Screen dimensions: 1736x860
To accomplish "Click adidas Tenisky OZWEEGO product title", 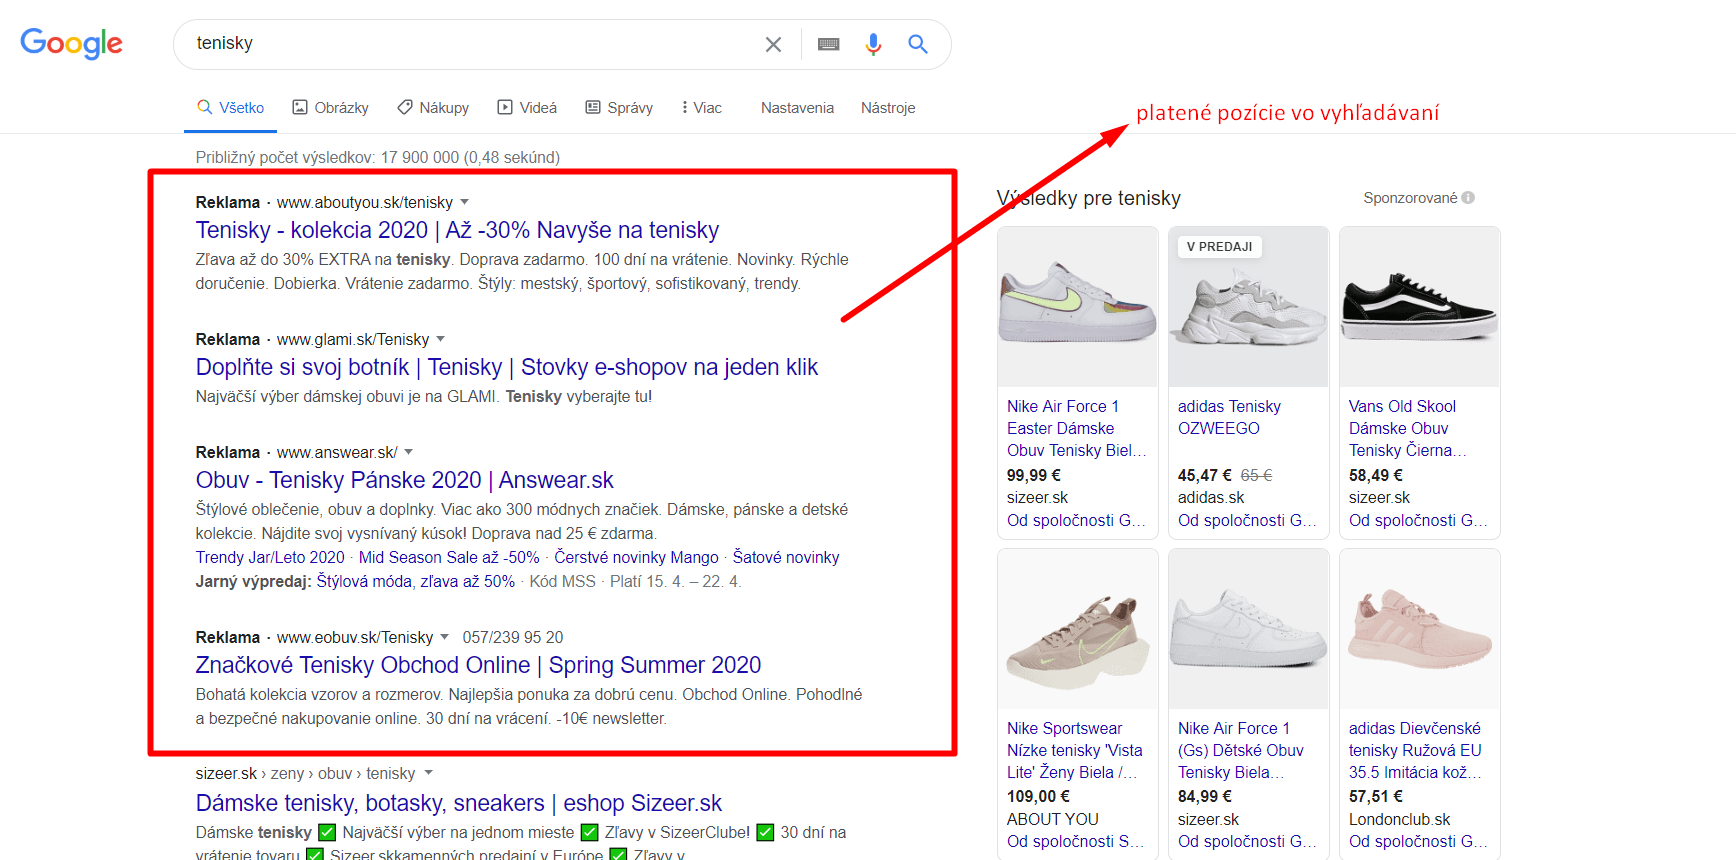I will [1229, 417].
